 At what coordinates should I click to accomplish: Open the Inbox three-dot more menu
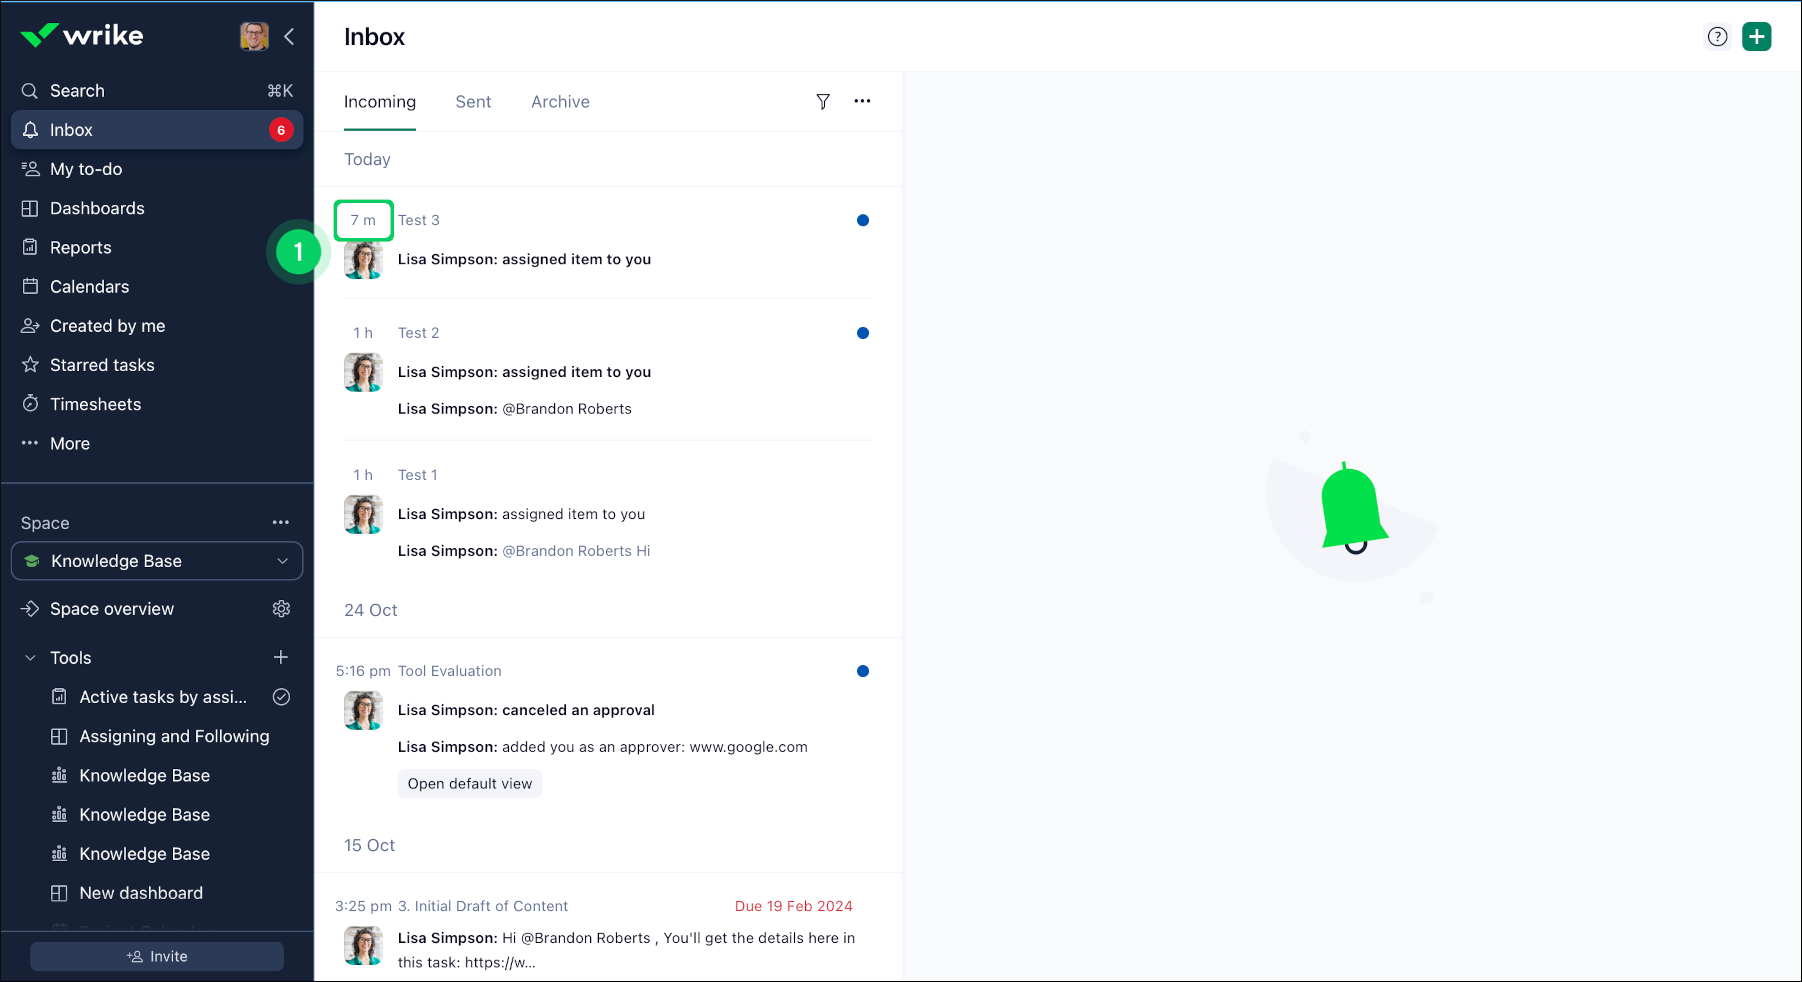(862, 101)
